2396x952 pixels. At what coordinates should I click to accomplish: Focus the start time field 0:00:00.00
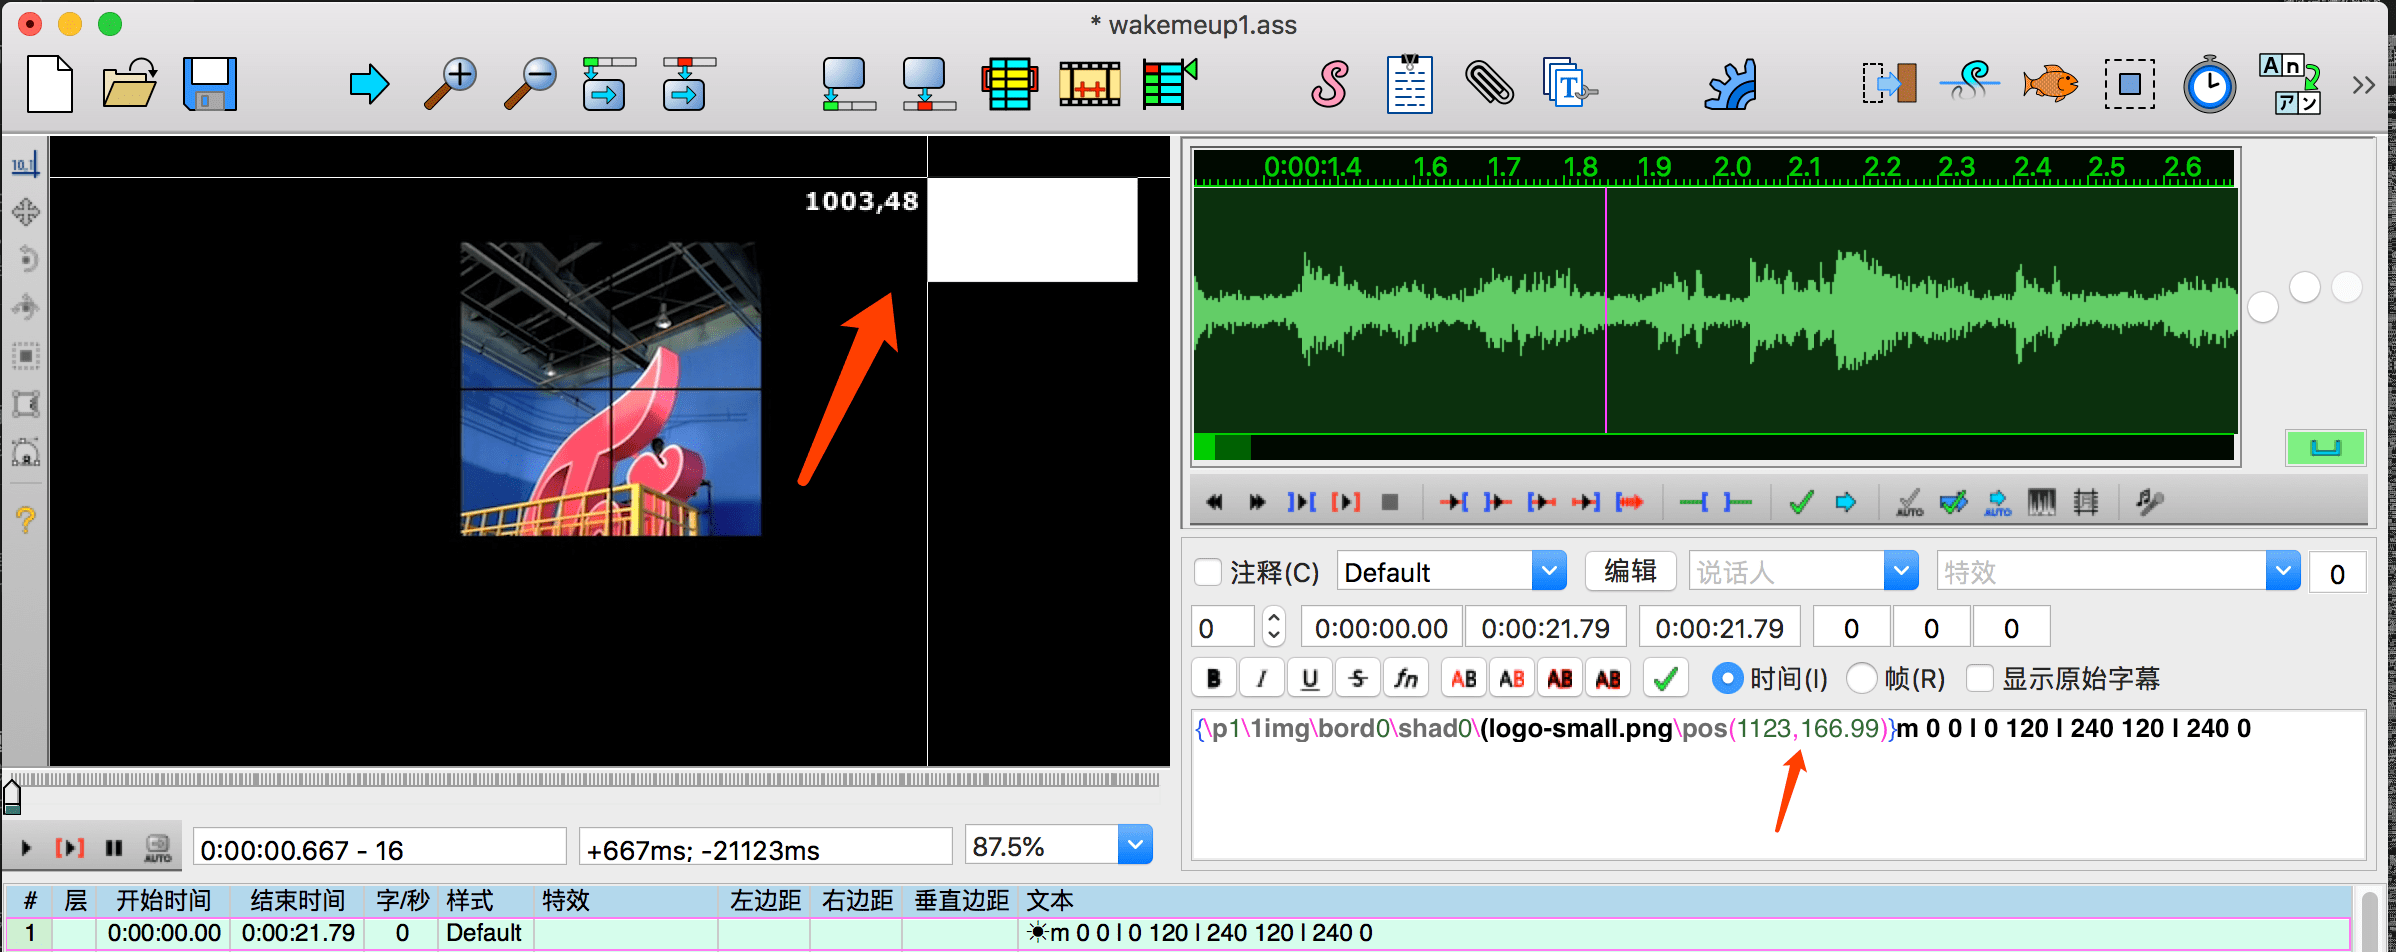(1381, 627)
